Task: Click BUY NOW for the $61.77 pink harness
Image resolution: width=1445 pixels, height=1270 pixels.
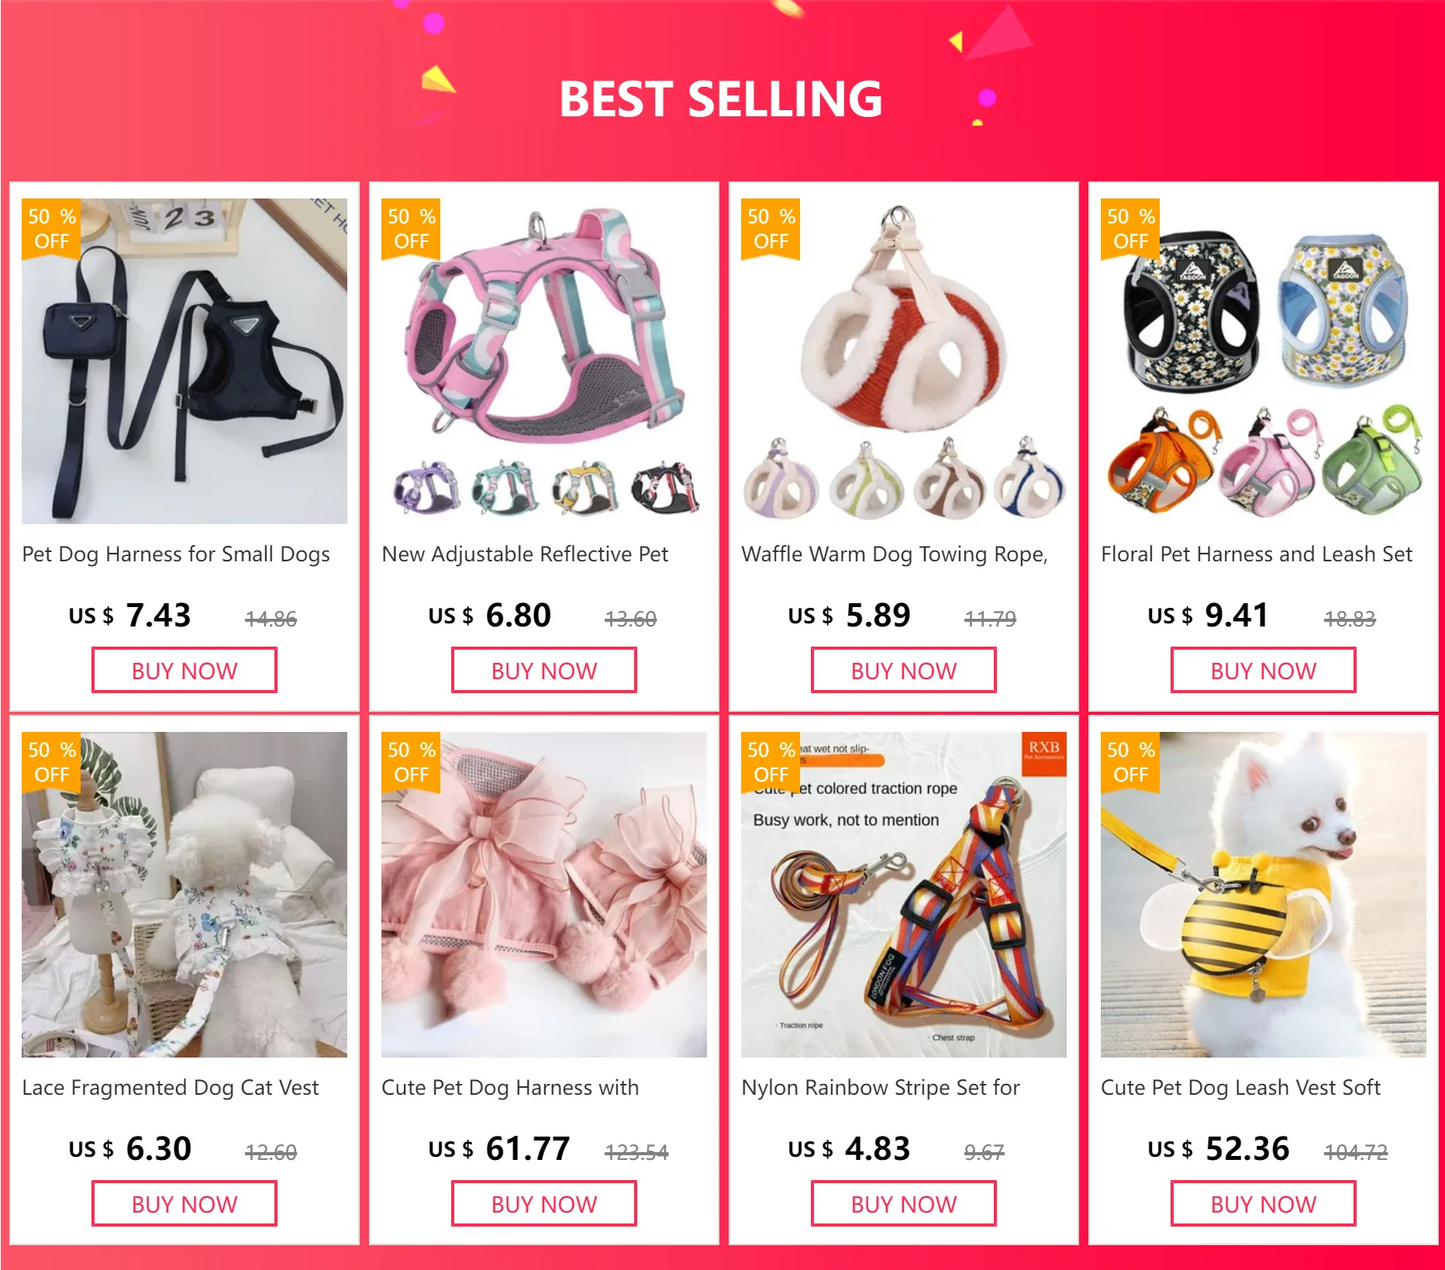Action: (x=544, y=1203)
